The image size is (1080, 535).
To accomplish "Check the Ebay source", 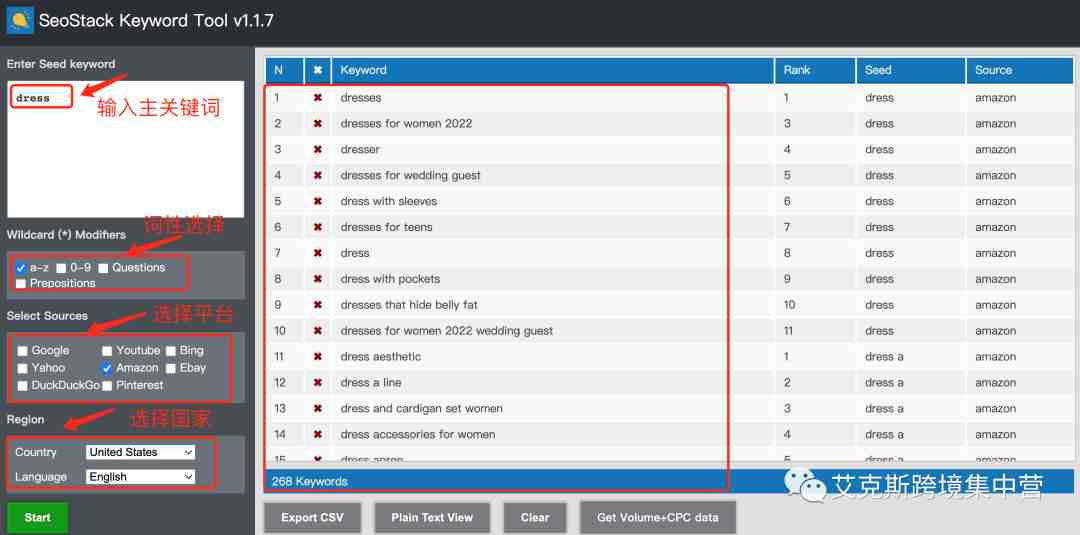I will coord(171,368).
